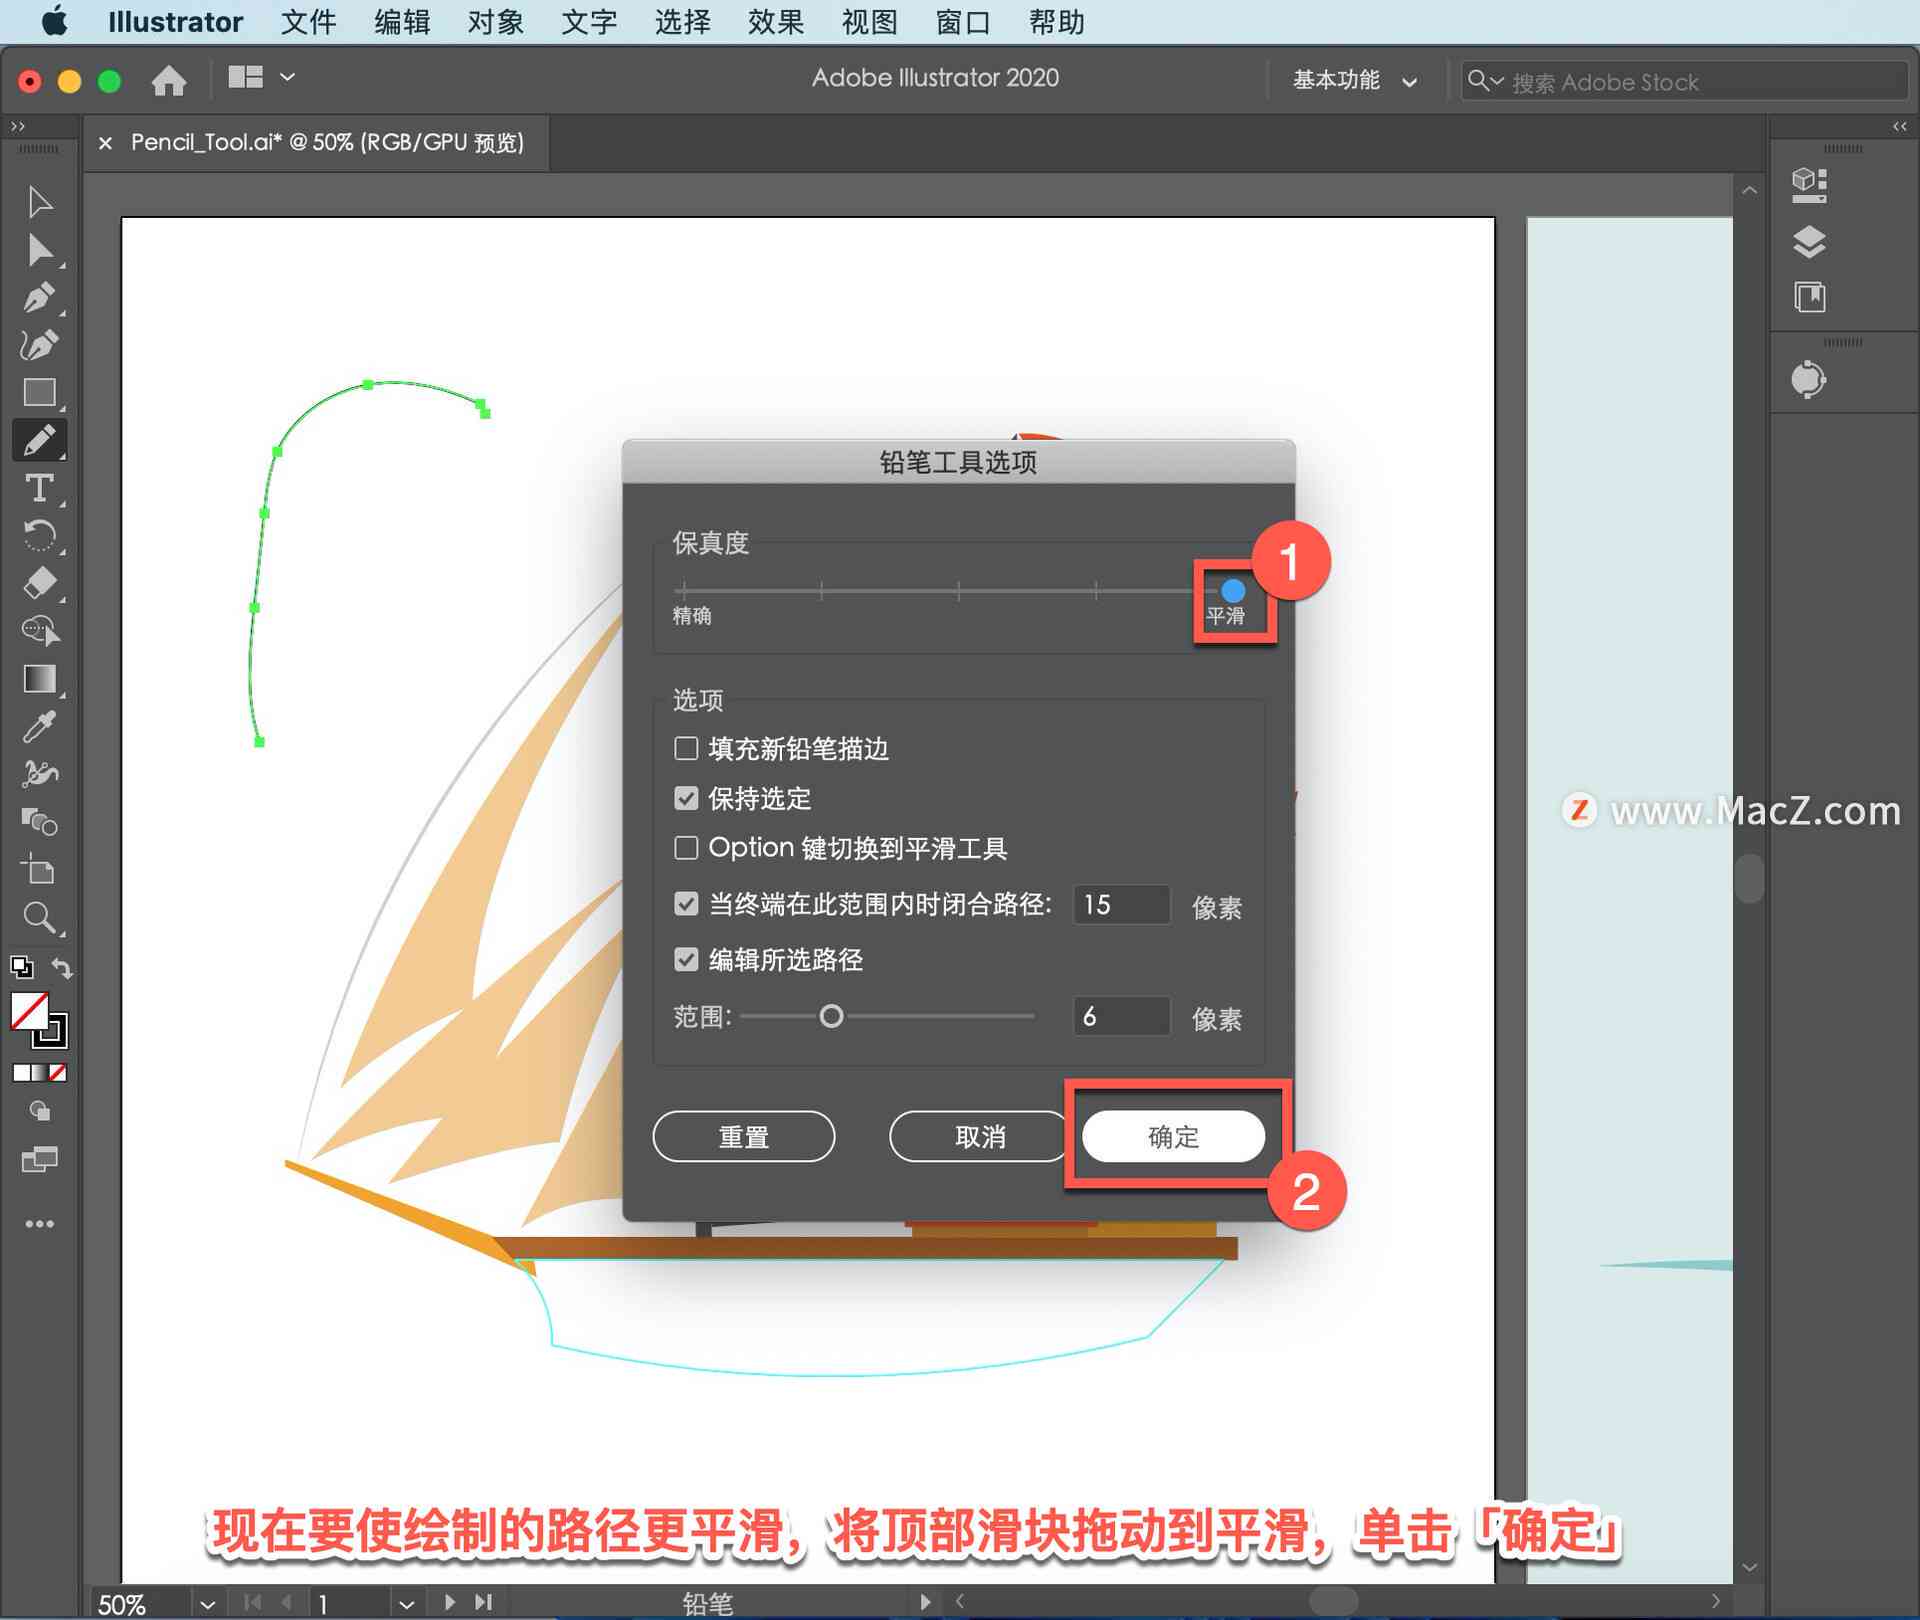Open the Apple menu
Screen dimensions: 1920x1620
click(55, 22)
